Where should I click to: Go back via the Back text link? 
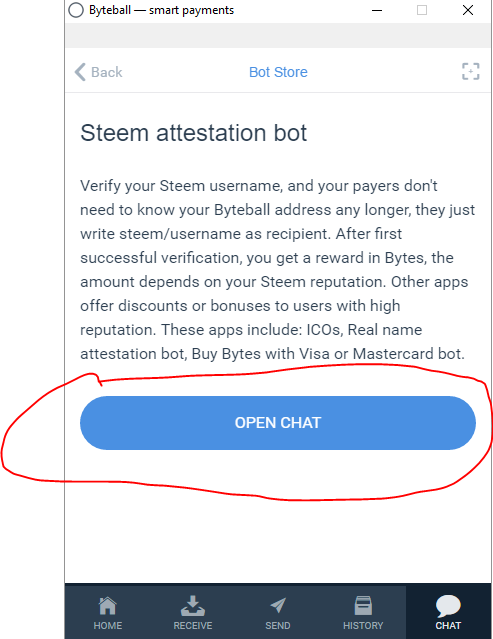click(x=106, y=72)
